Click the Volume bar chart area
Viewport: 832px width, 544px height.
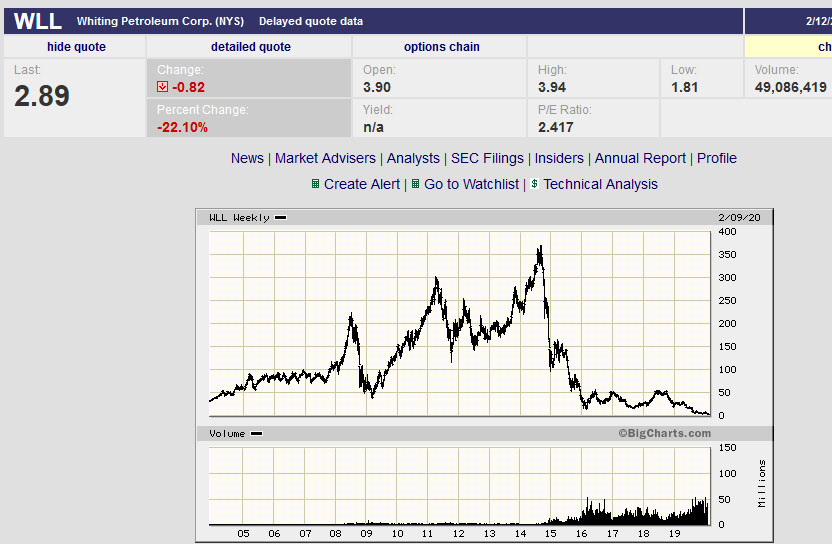click(x=460, y=486)
